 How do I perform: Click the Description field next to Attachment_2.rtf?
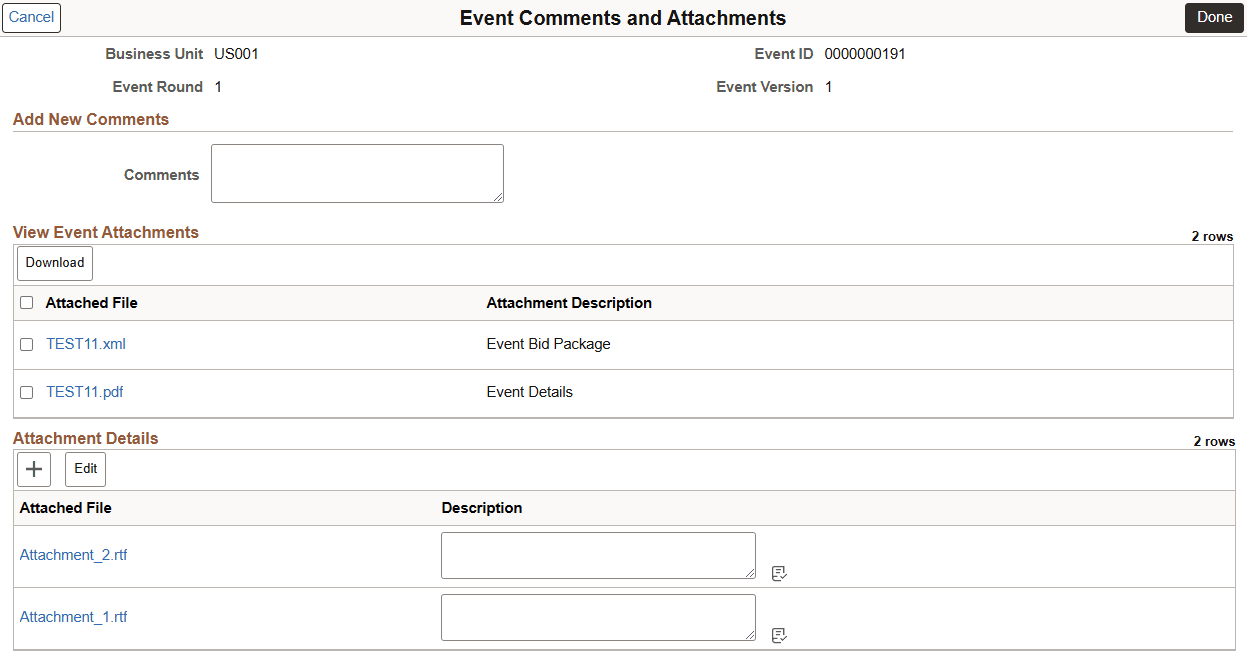[x=598, y=555]
